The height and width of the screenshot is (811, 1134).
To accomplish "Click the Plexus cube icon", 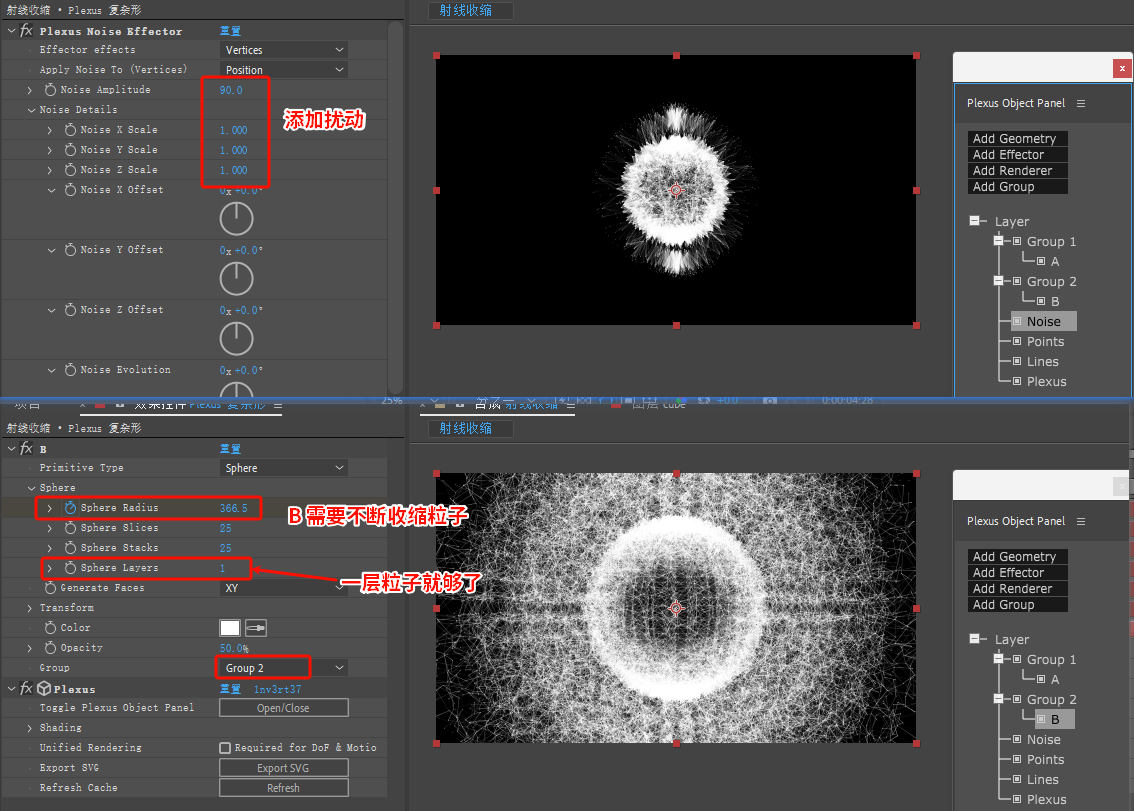I will click(x=44, y=689).
